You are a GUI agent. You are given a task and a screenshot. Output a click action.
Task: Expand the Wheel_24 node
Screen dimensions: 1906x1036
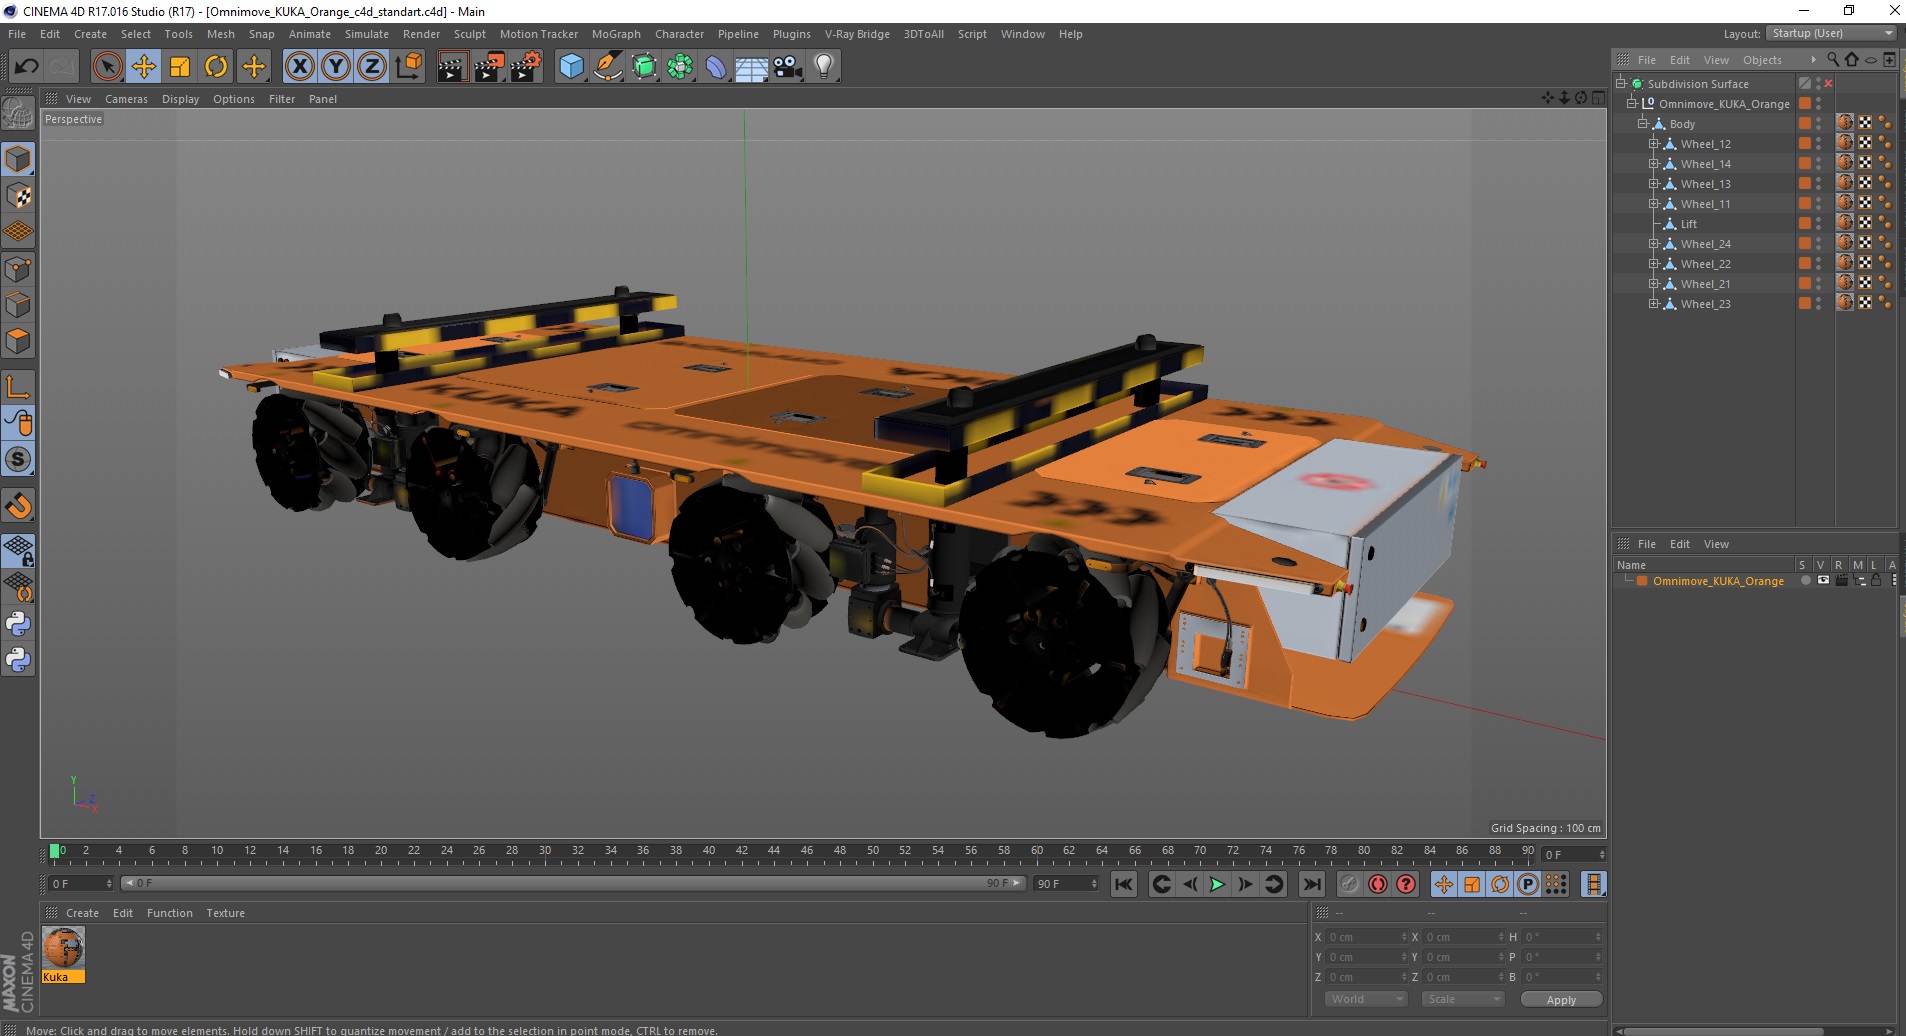[x=1654, y=243]
